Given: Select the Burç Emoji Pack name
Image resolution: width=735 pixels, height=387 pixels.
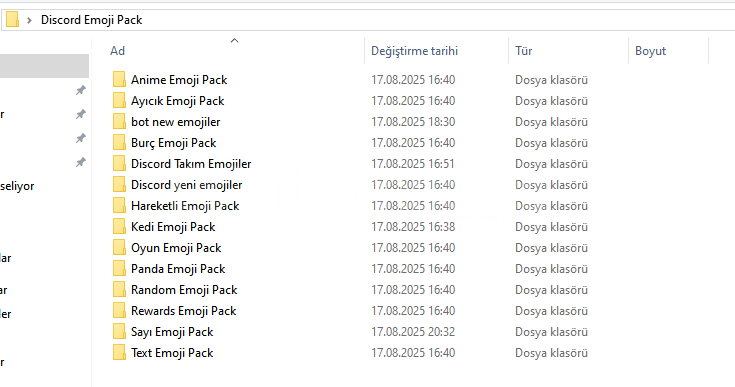Looking at the screenshot, I should click(x=173, y=142).
